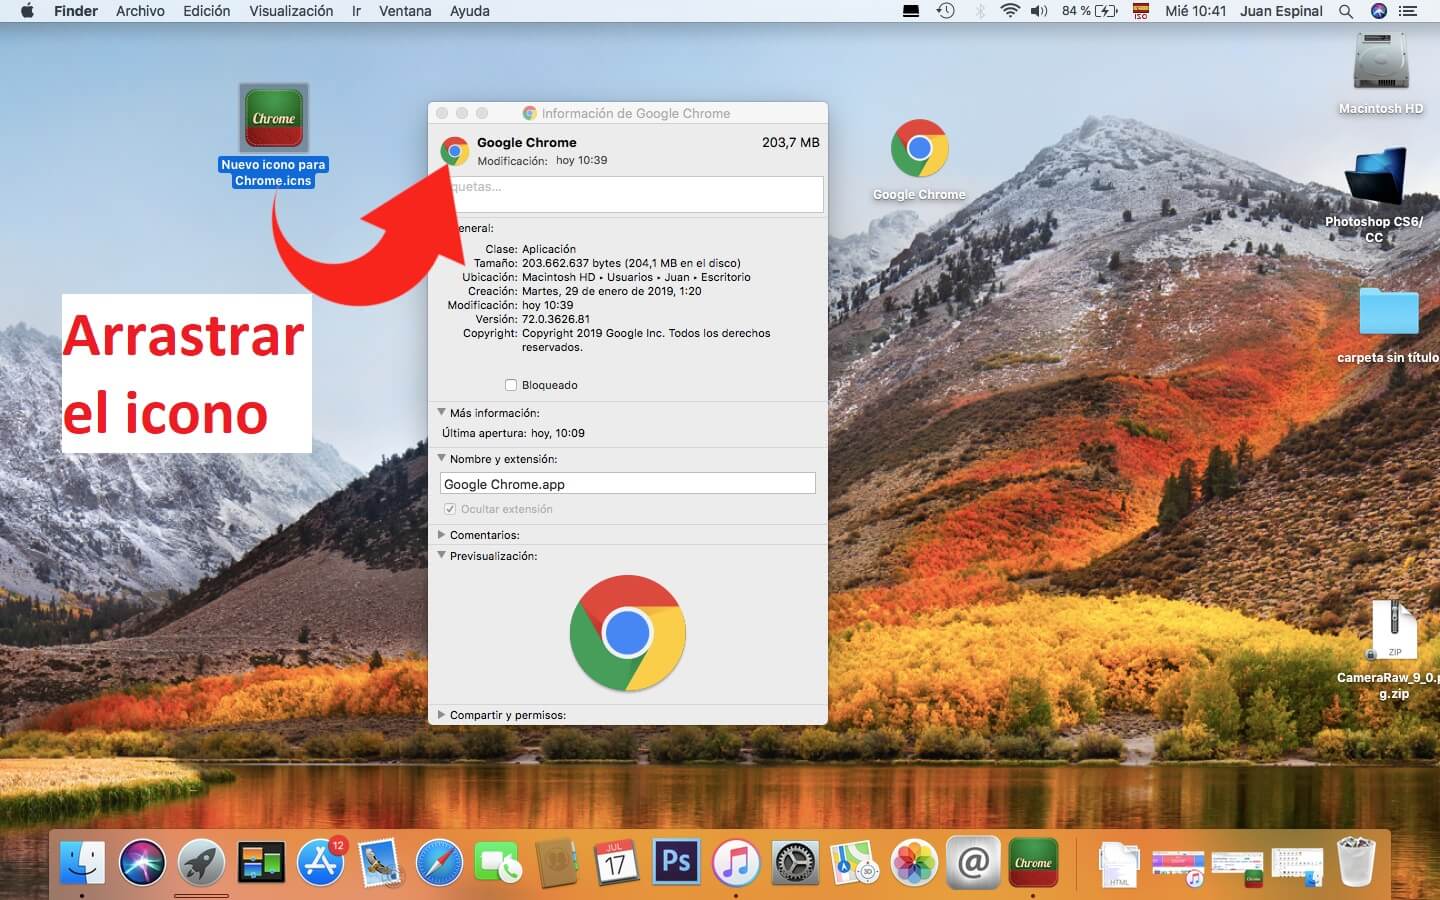Image resolution: width=1440 pixels, height=900 pixels.
Task: Click the small Chrome icon in info header
Action: coord(455,151)
